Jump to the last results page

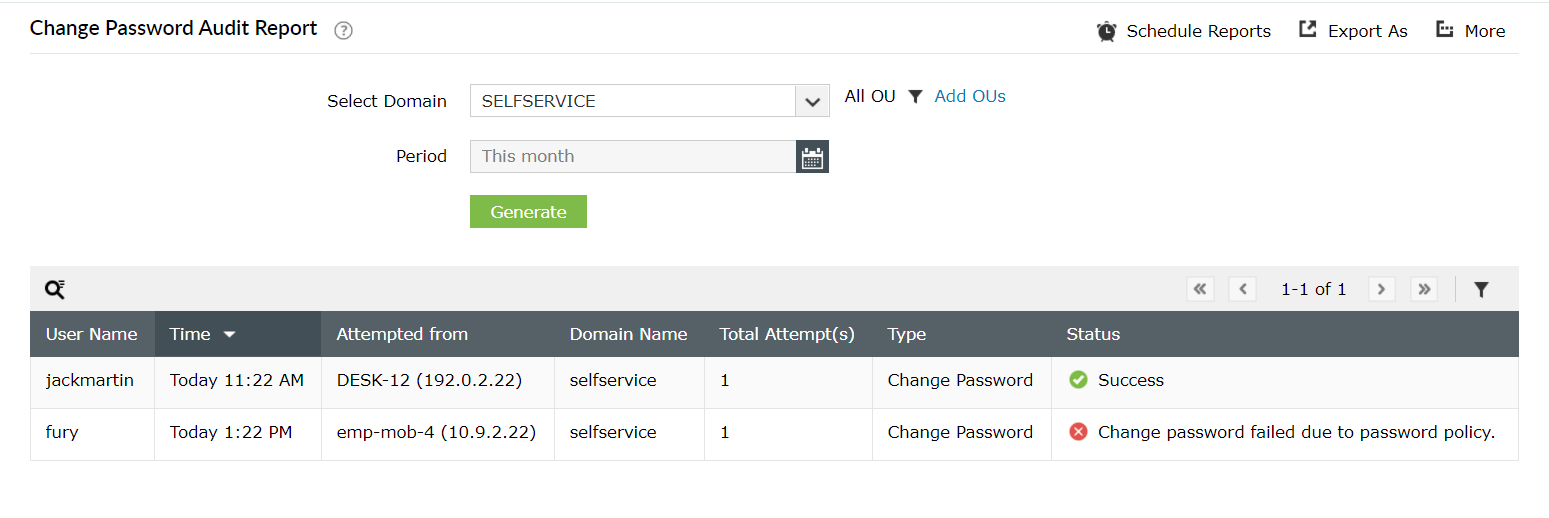[x=1424, y=289]
